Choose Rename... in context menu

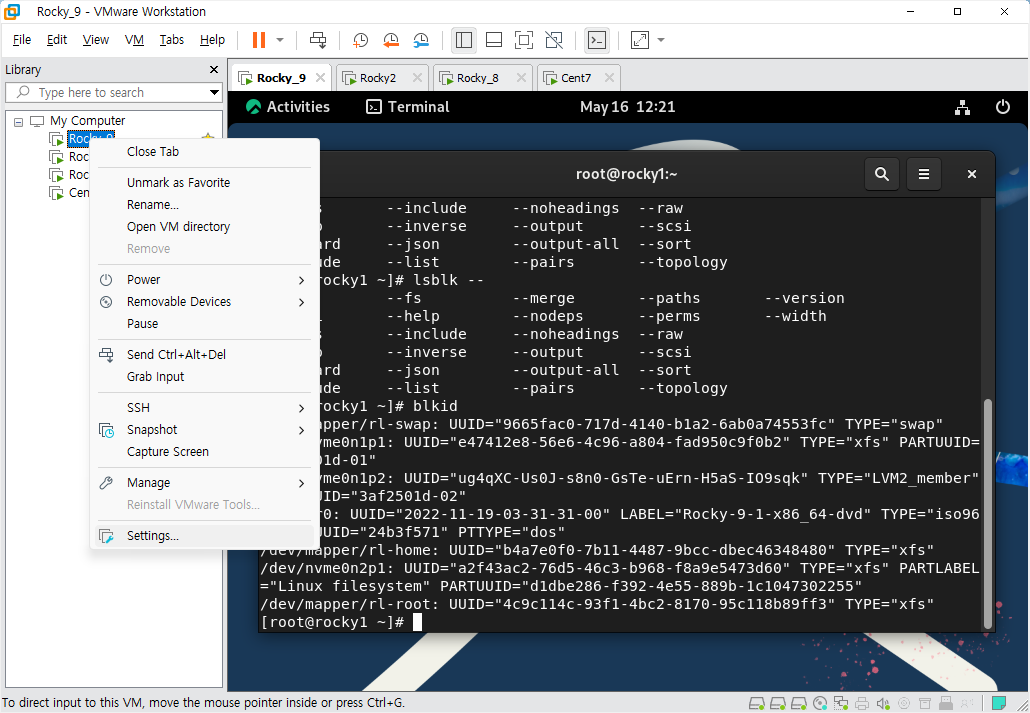coord(204,205)
